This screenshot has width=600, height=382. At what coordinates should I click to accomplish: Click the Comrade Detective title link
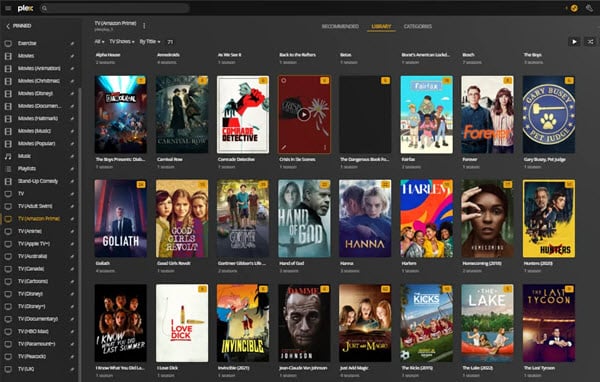236,160
